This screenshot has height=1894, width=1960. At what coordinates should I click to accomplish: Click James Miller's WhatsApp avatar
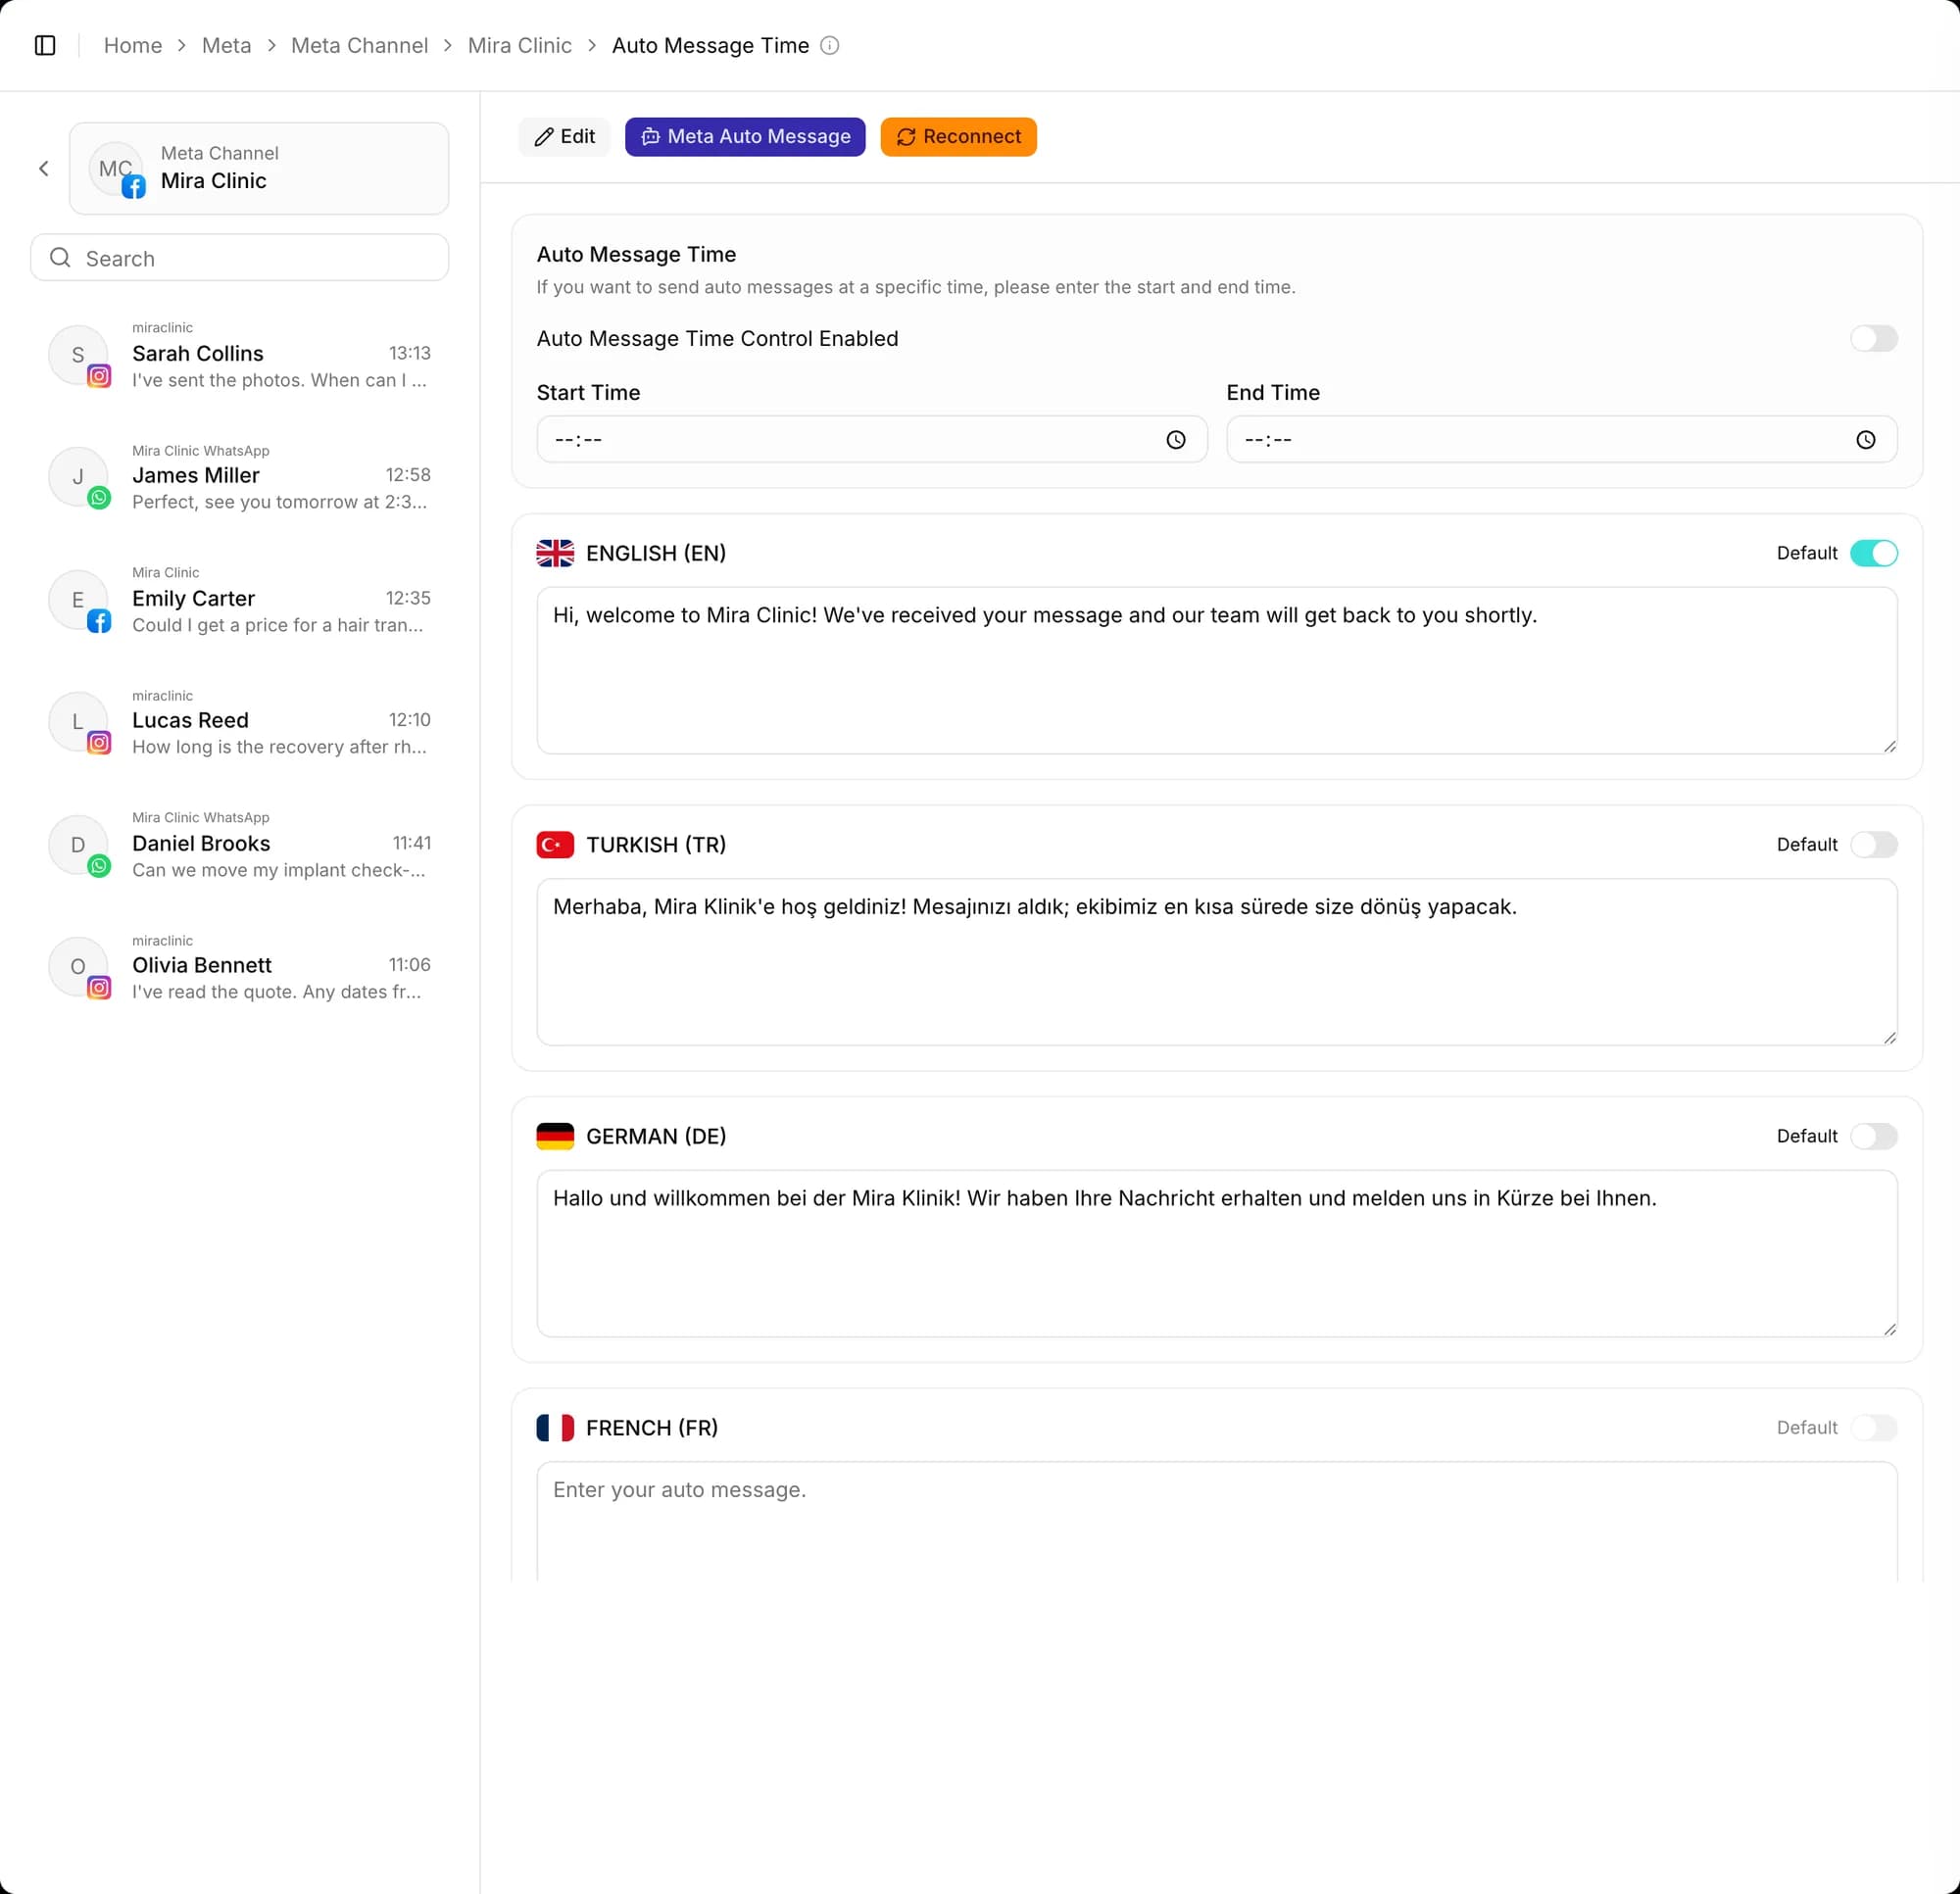(79, 477)
